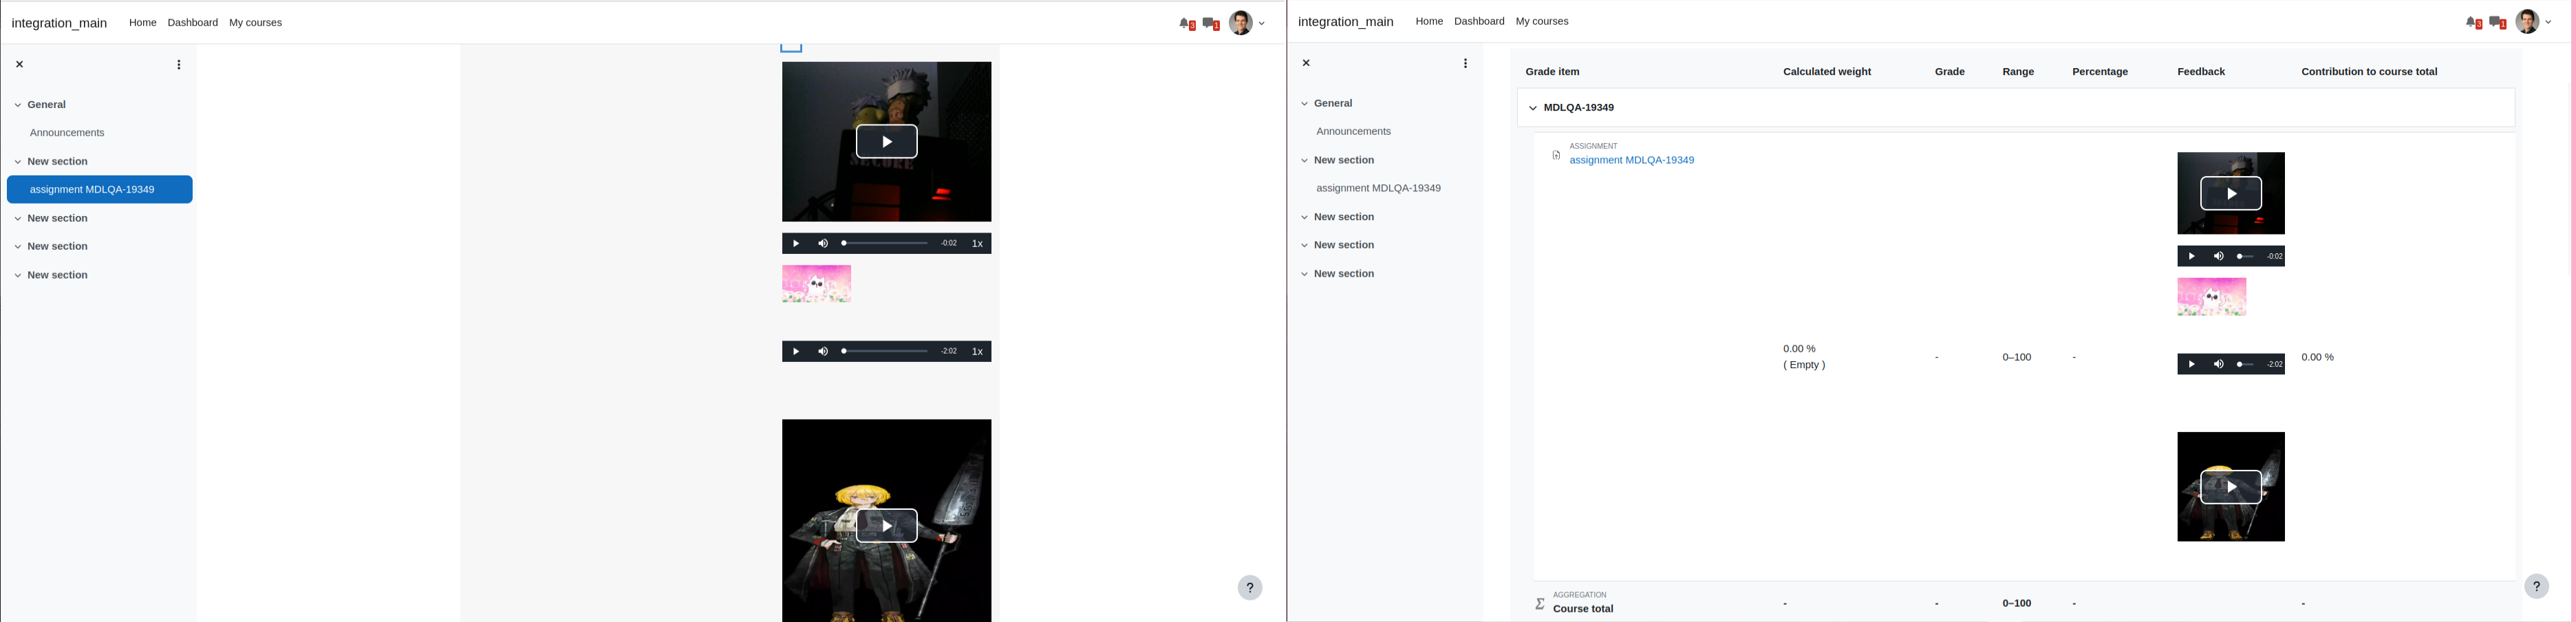
Task: Close course index drawer in right window
Action: click(x=1306, y=63)
